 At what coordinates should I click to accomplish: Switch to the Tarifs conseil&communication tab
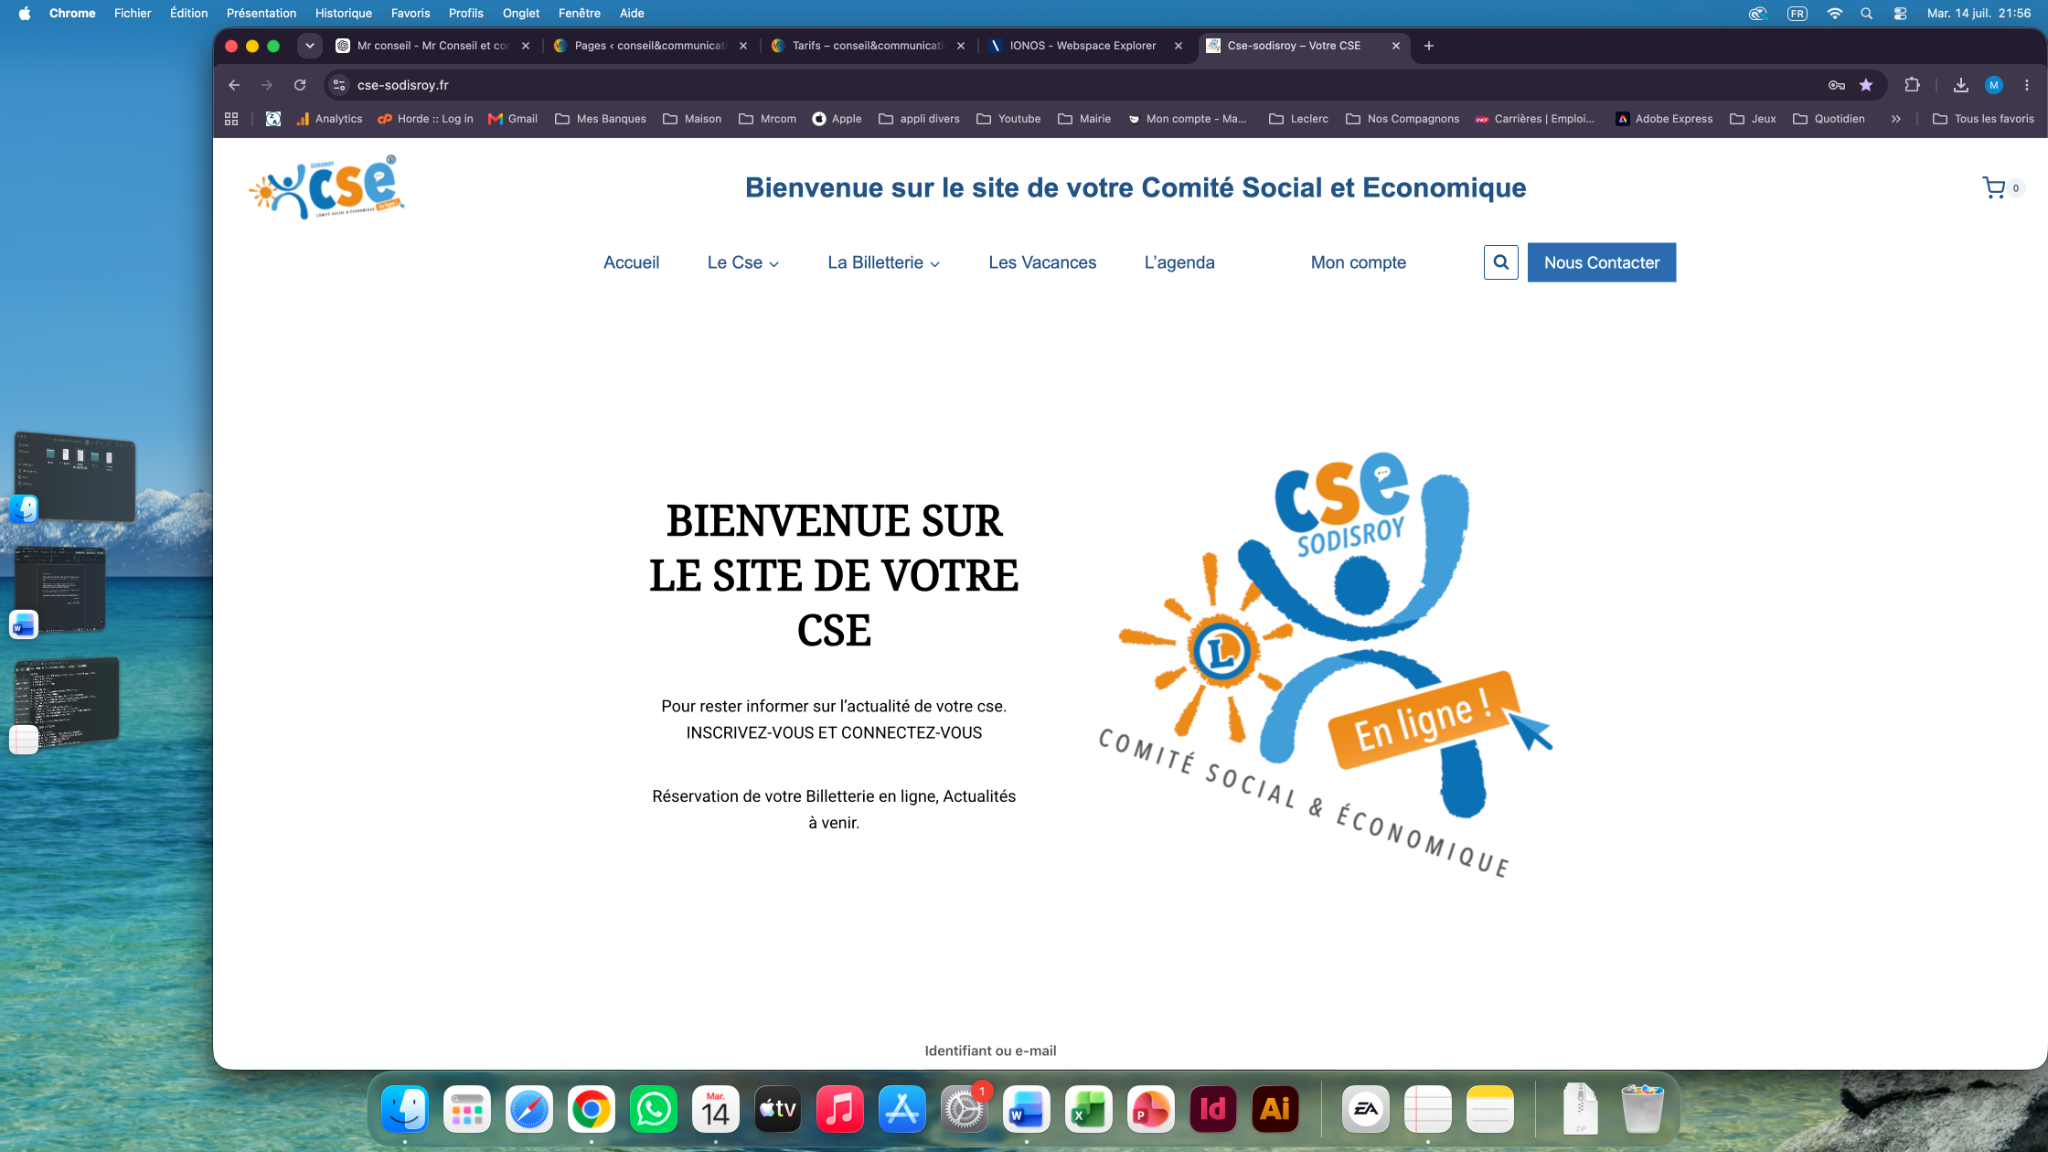pyautogui.click(x=866, y=46)
